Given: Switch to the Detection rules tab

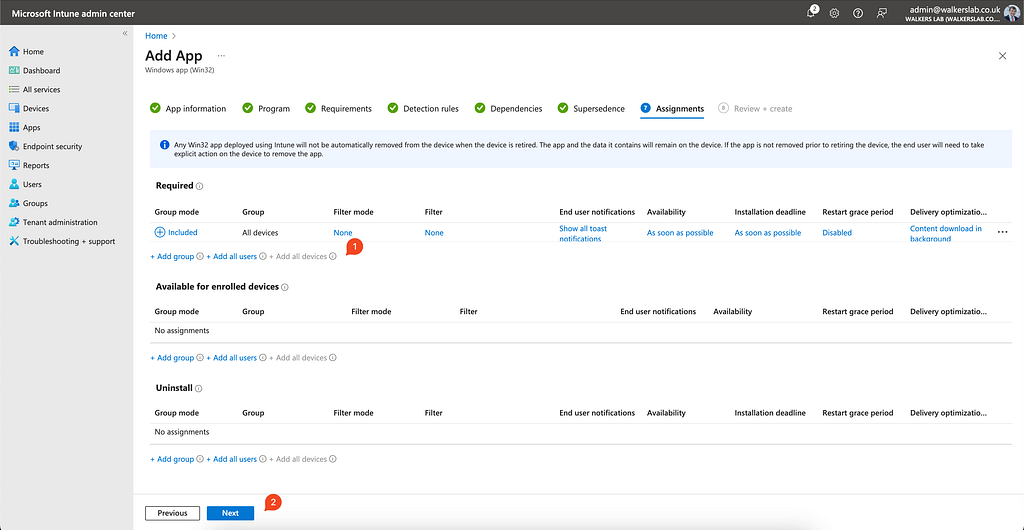Looking at the screenshot, I should (430, 109).
